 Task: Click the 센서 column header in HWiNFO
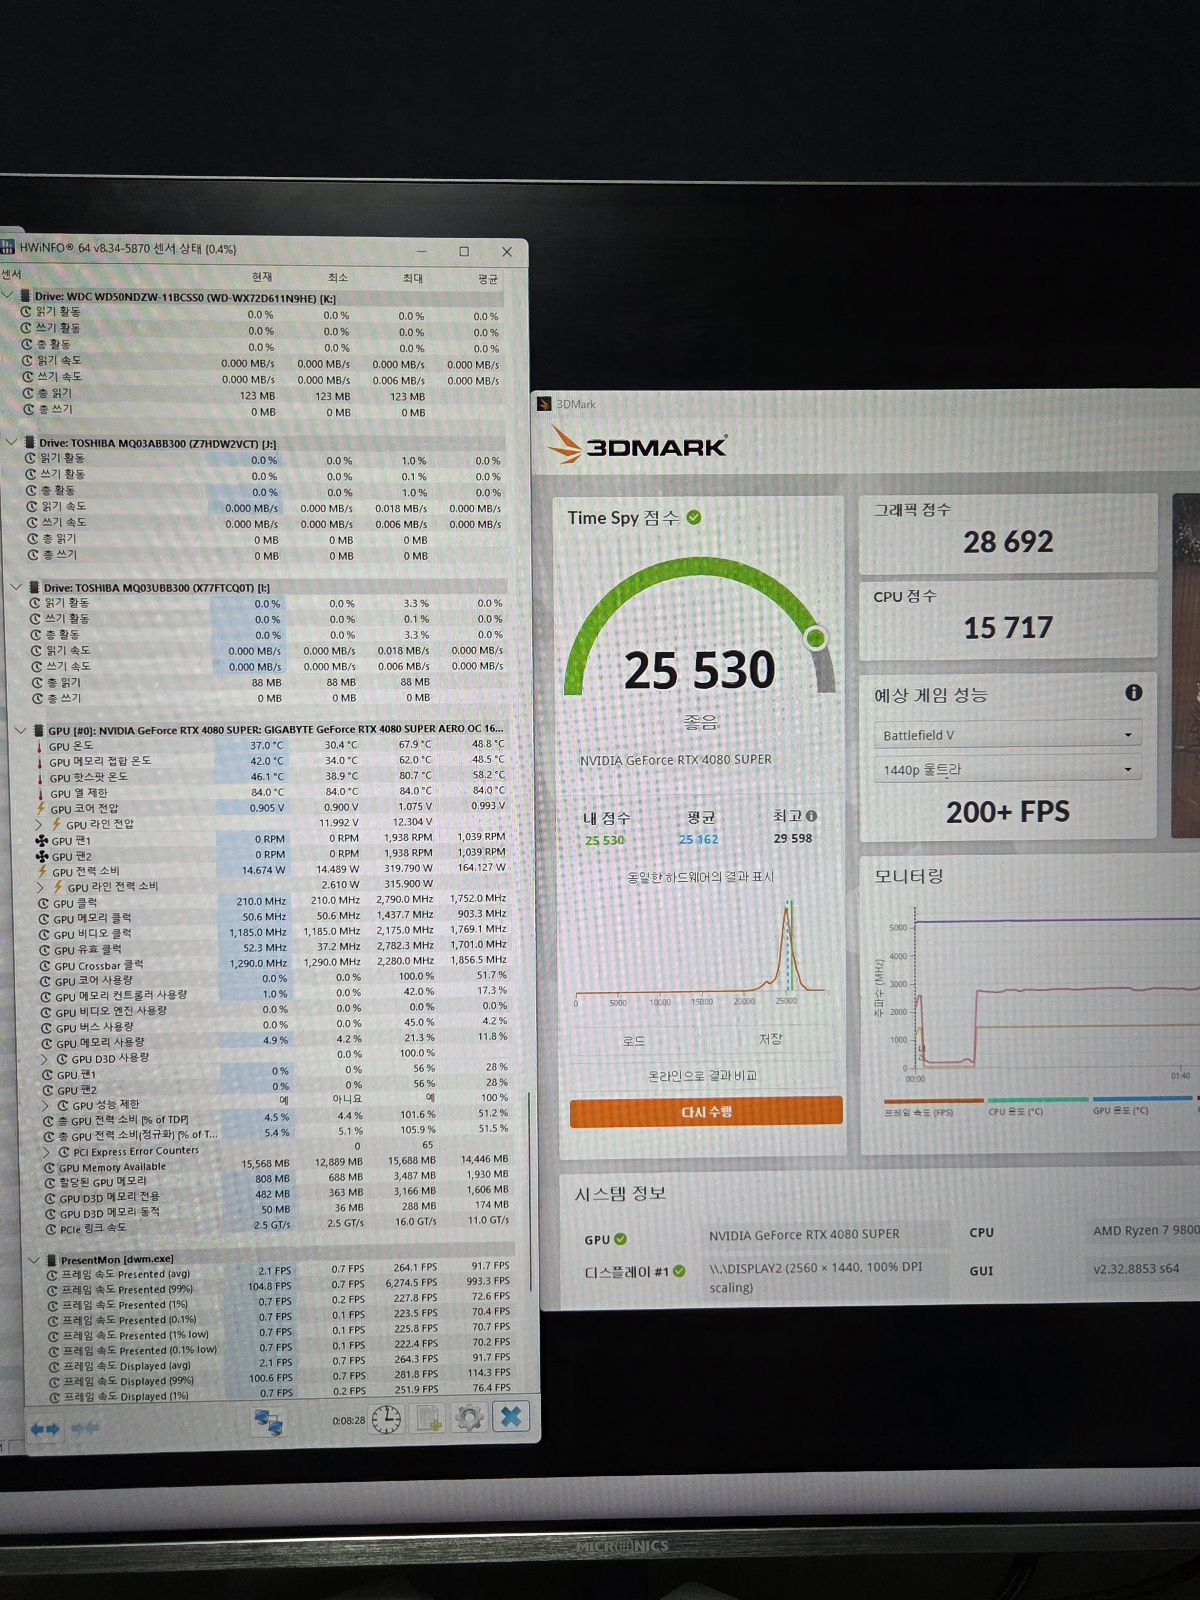pos(11,273)
